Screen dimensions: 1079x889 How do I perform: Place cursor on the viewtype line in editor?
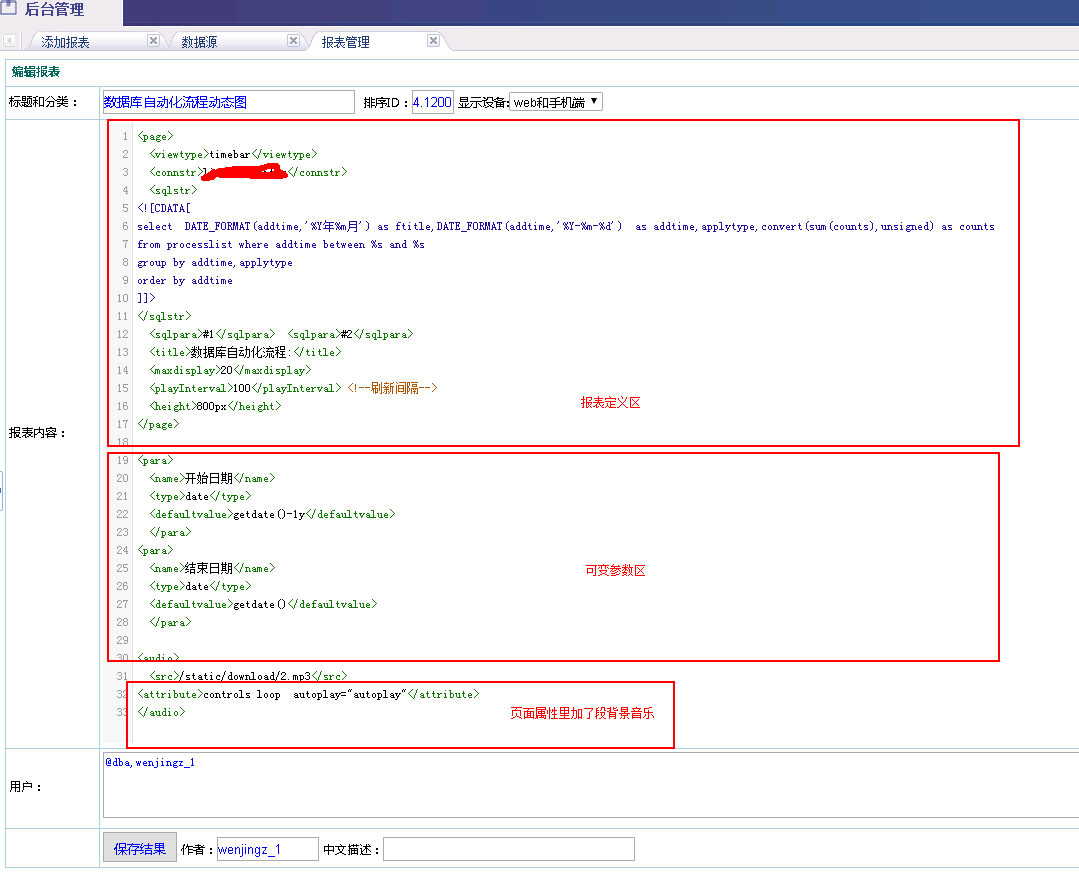click(x=232, y=154)
